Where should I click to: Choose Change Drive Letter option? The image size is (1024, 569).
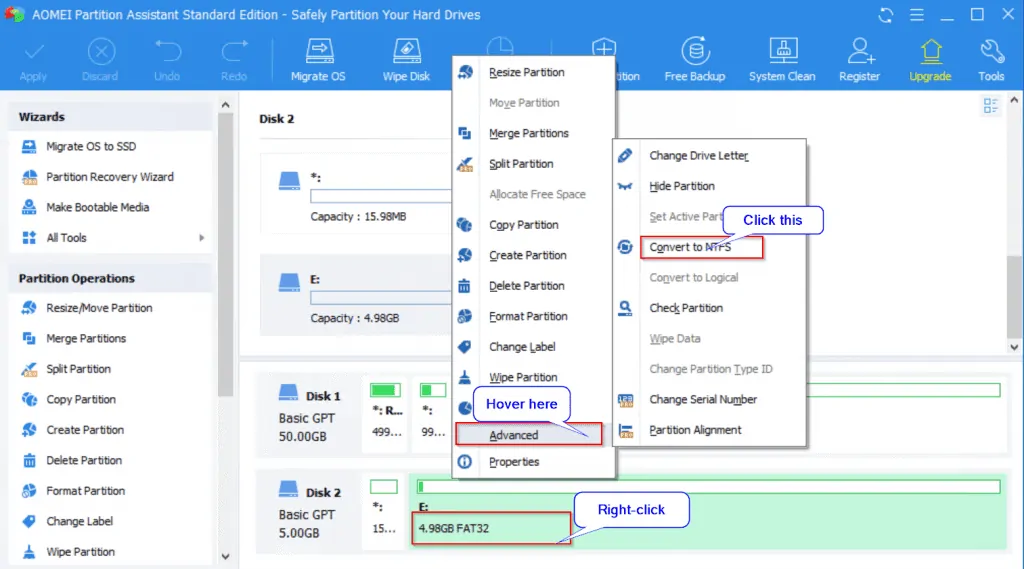(698, 156)
